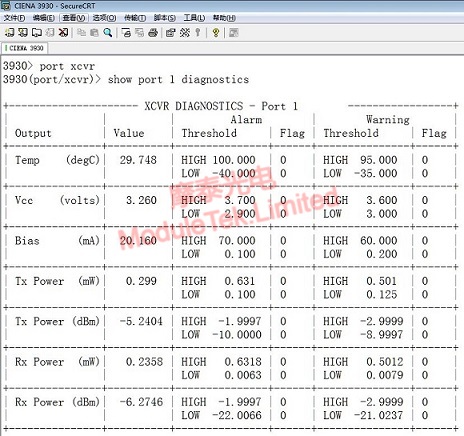Click the Tx Power mW value '0.299'
This screenshot has width=464, height=436.
coord(141,281)
